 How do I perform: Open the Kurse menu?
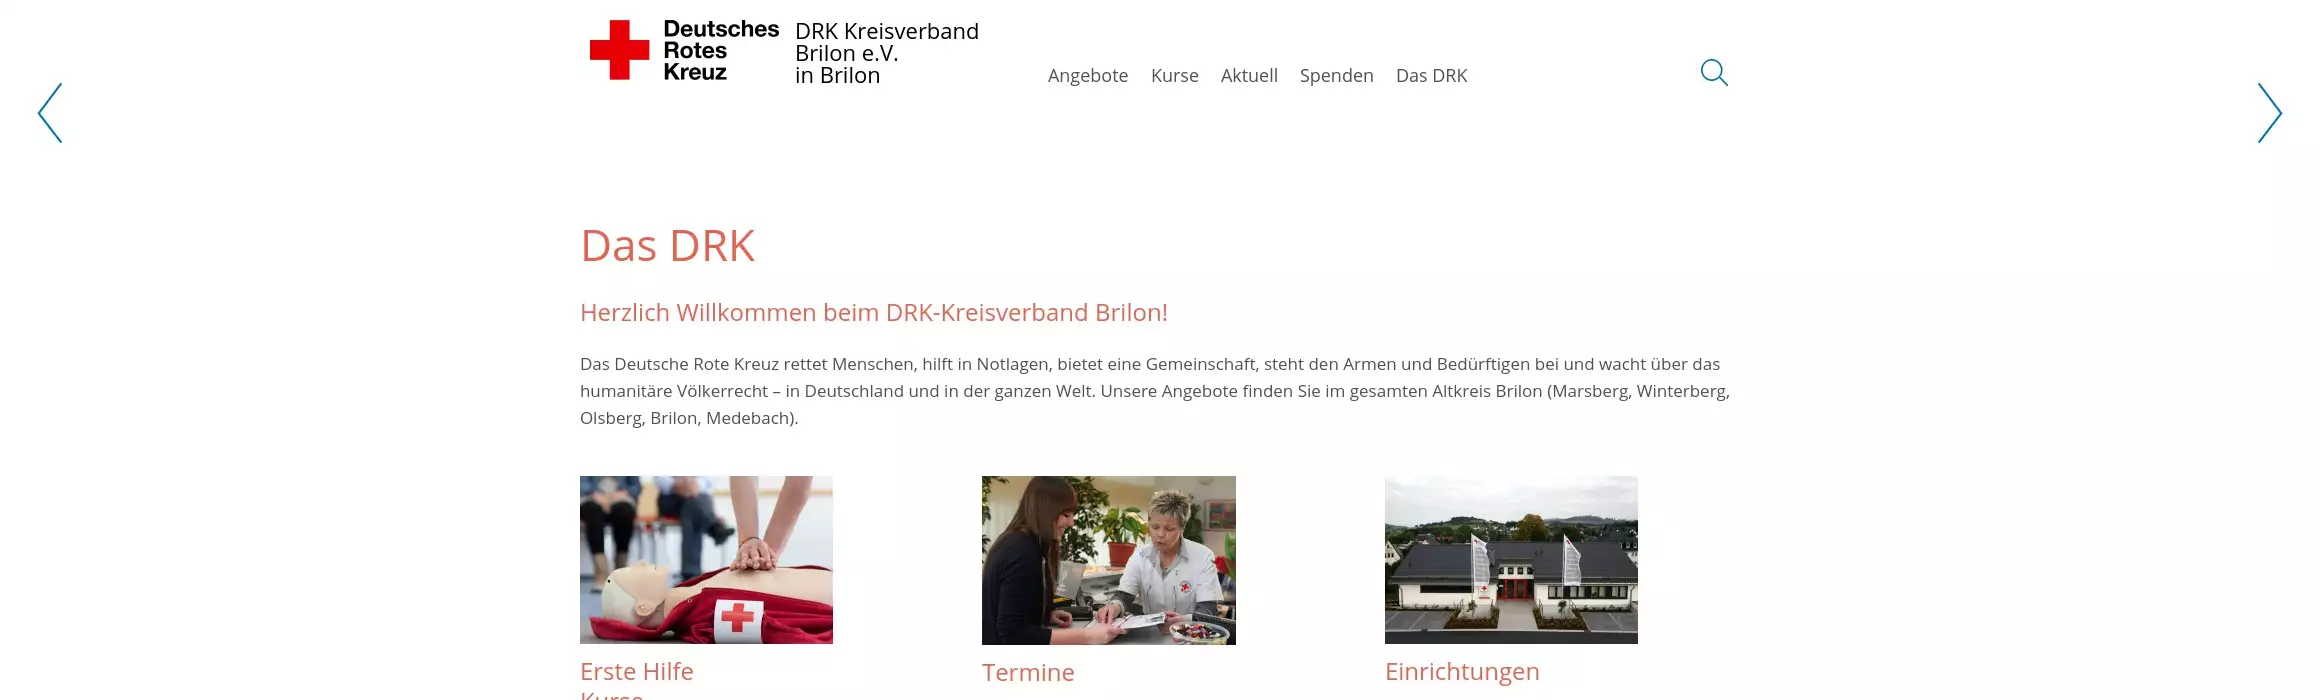[x=1175, y=76]
